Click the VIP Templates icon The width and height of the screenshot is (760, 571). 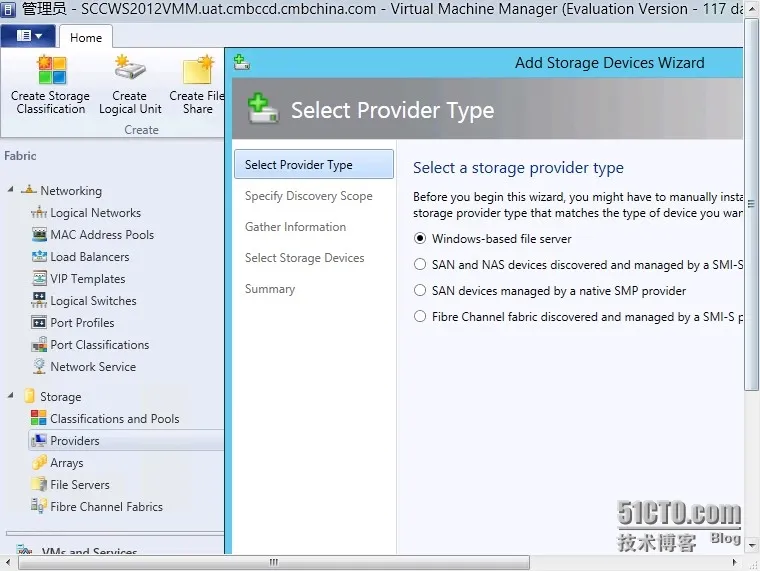point(39,278)
